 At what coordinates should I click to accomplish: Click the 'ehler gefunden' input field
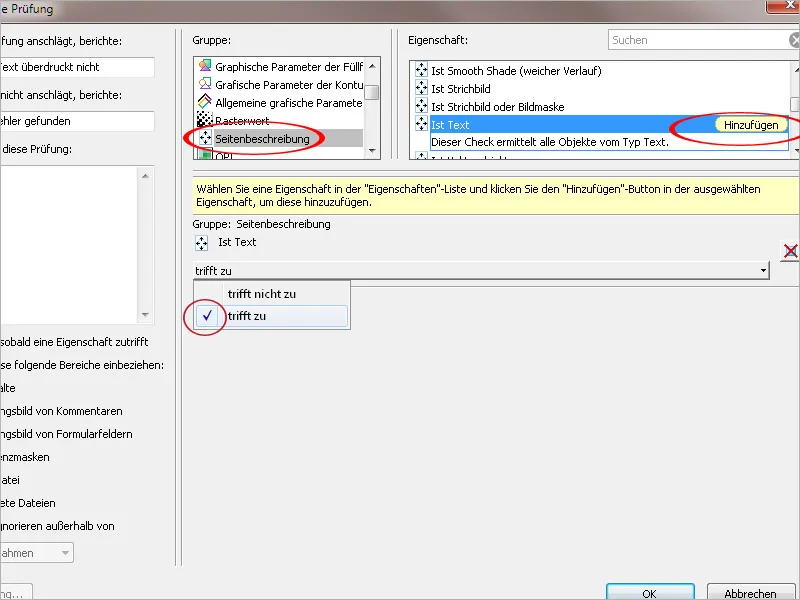pos(77,121)
